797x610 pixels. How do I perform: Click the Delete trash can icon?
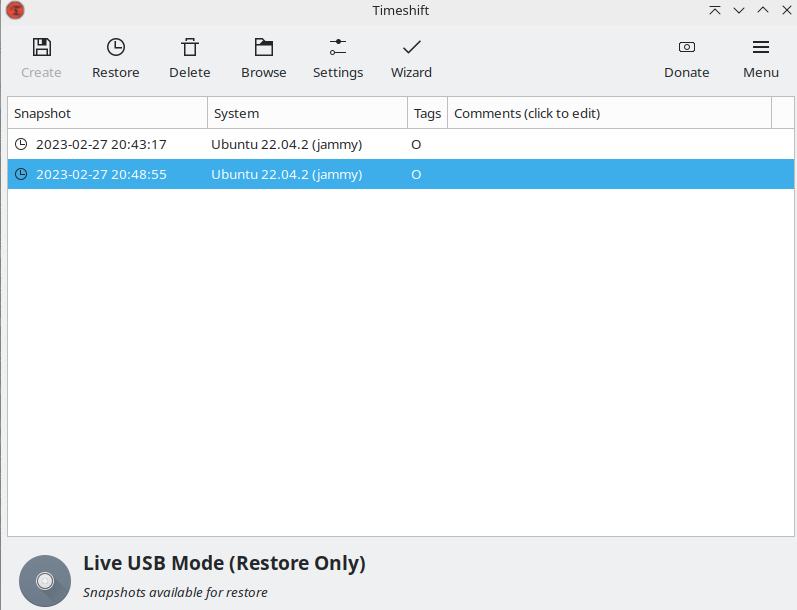pos(190,47)
